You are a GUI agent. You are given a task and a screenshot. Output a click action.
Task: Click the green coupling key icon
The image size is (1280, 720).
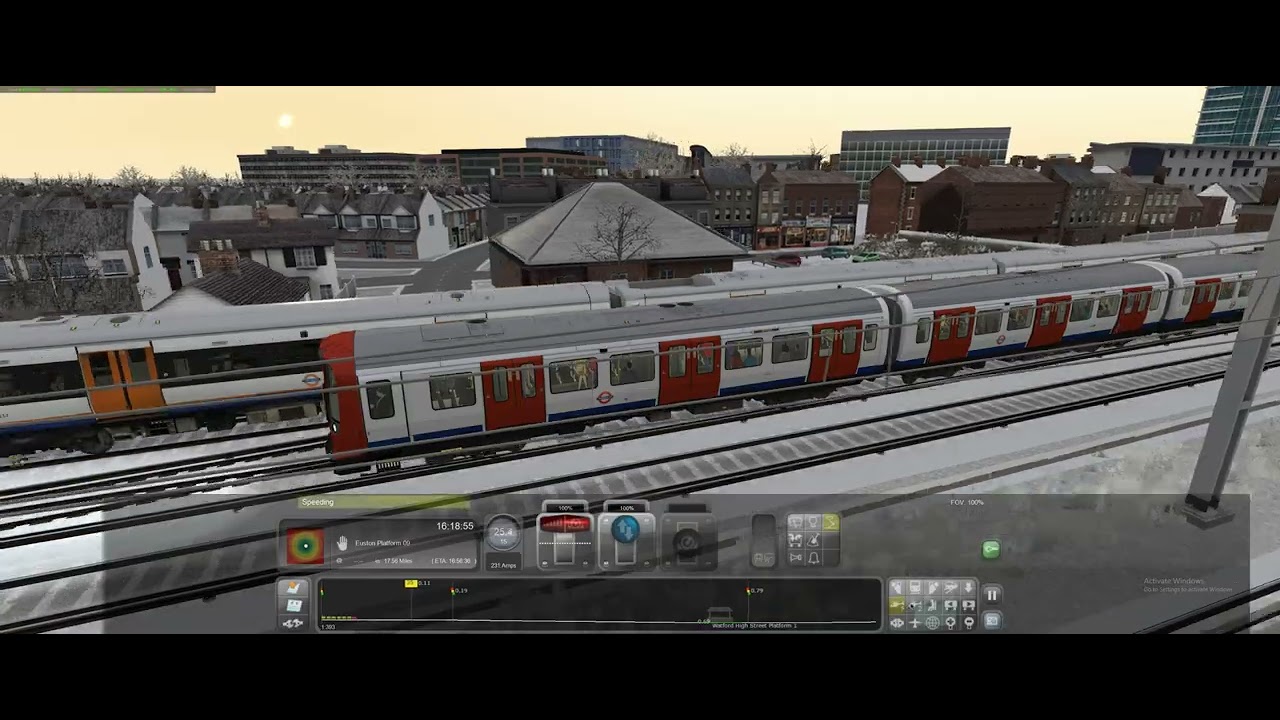click(990, 549)
